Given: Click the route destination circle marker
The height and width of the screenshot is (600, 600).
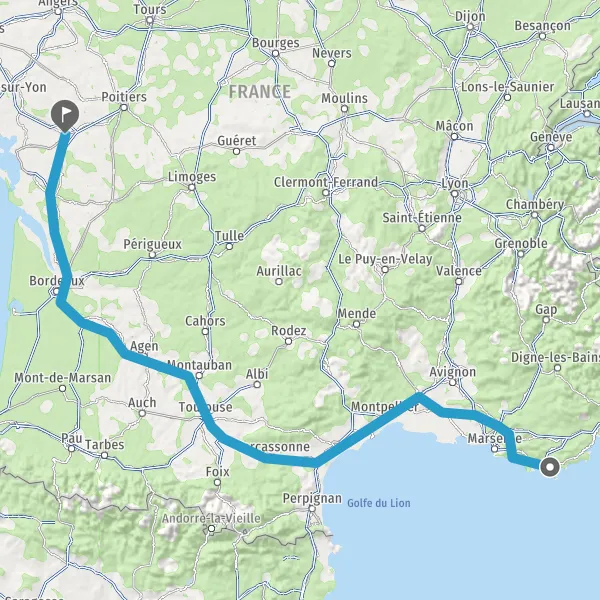Looking at the screenshot, I should point(550,467).
